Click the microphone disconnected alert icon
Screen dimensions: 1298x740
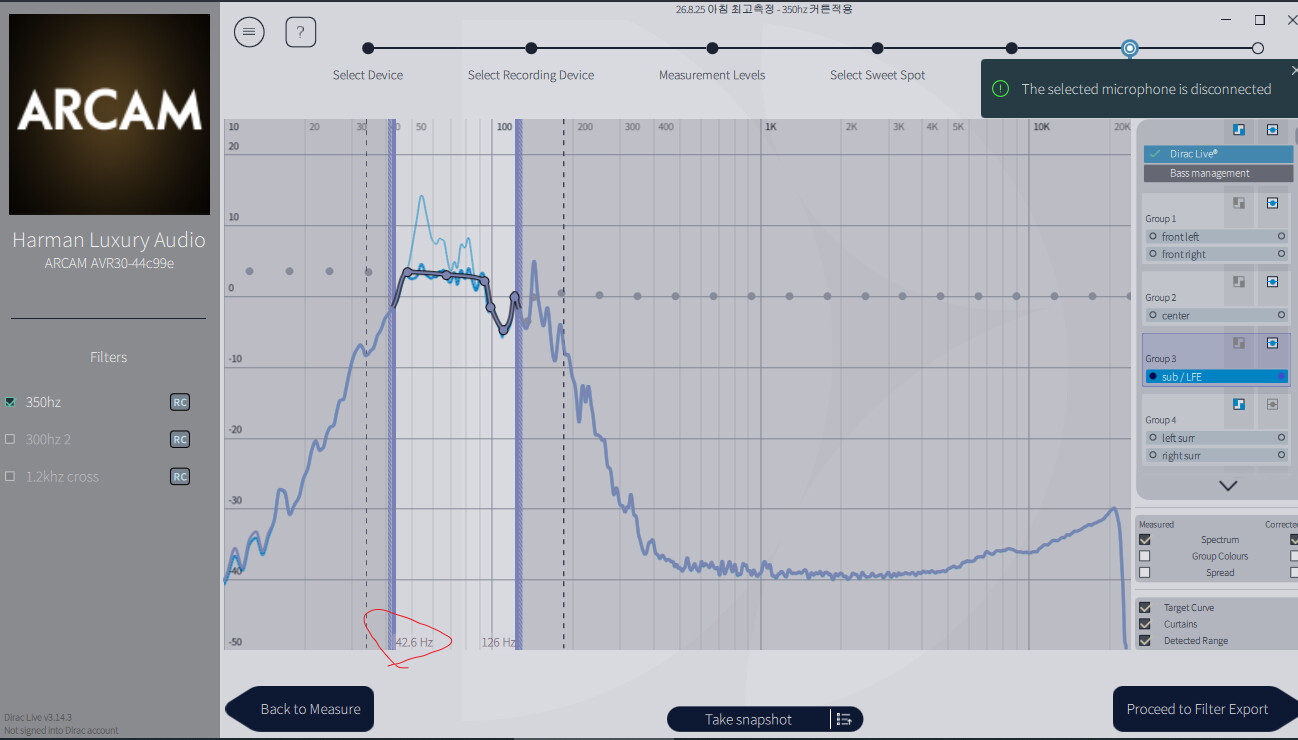1000,89
